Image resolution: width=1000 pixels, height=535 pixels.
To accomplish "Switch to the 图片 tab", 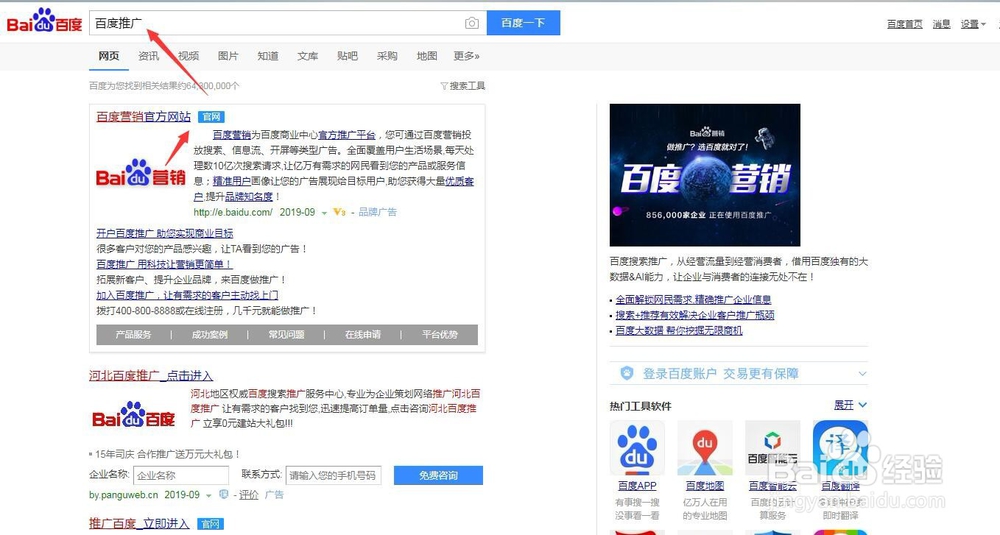I will pyautogui.click(x=228, y=56).
